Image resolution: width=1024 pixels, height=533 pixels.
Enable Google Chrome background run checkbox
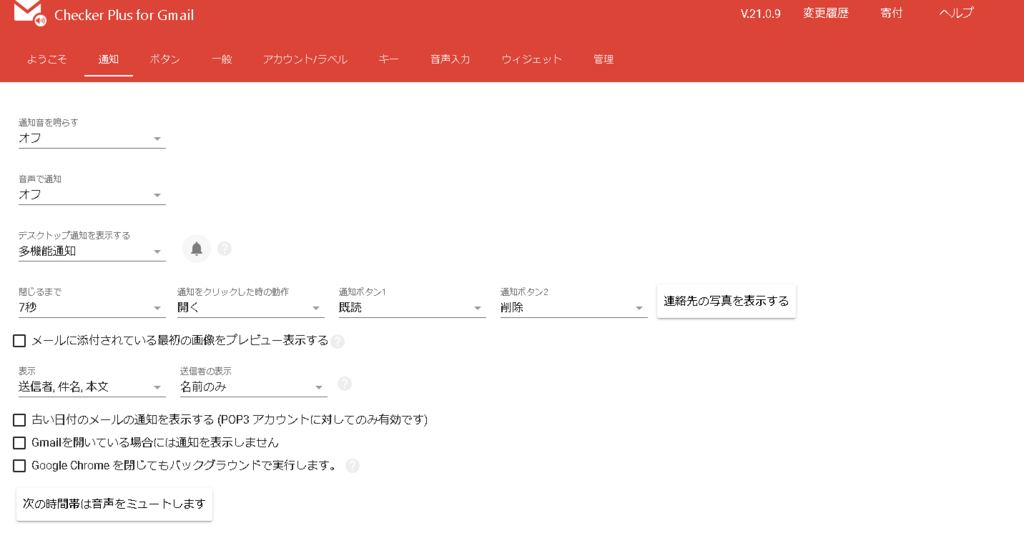(x=20, y=466)
